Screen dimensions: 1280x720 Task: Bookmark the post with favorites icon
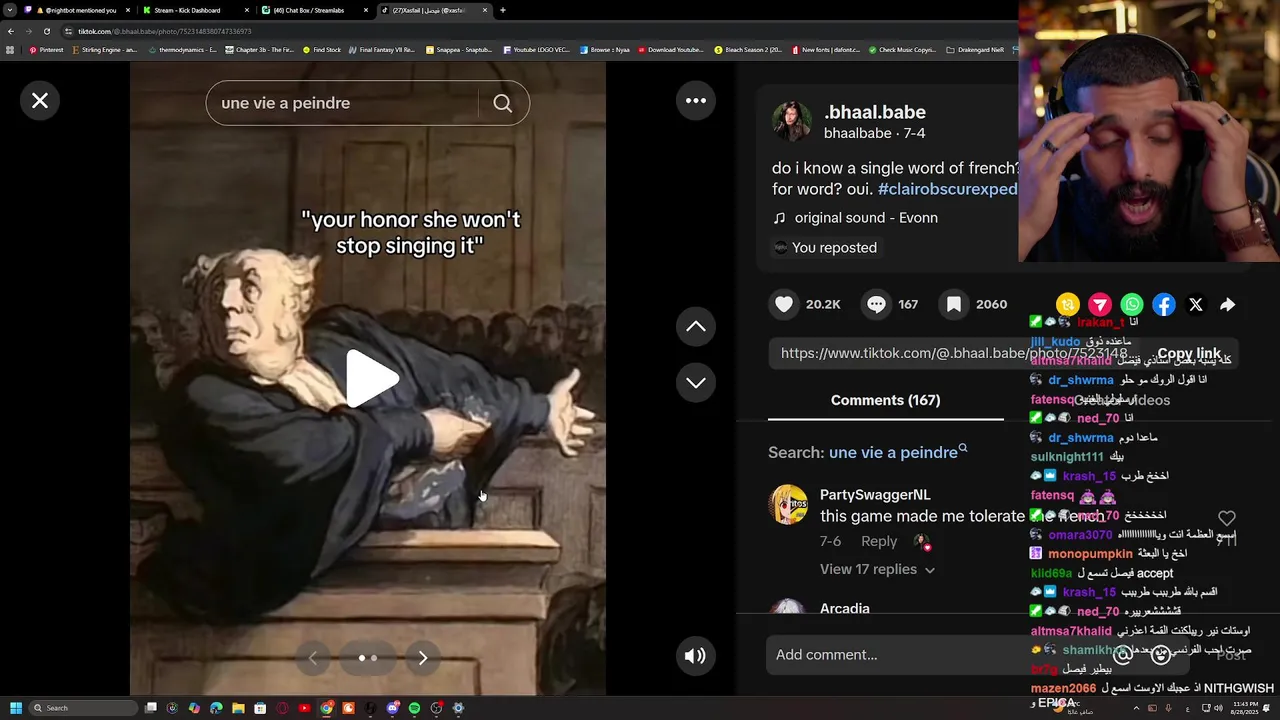954,304
